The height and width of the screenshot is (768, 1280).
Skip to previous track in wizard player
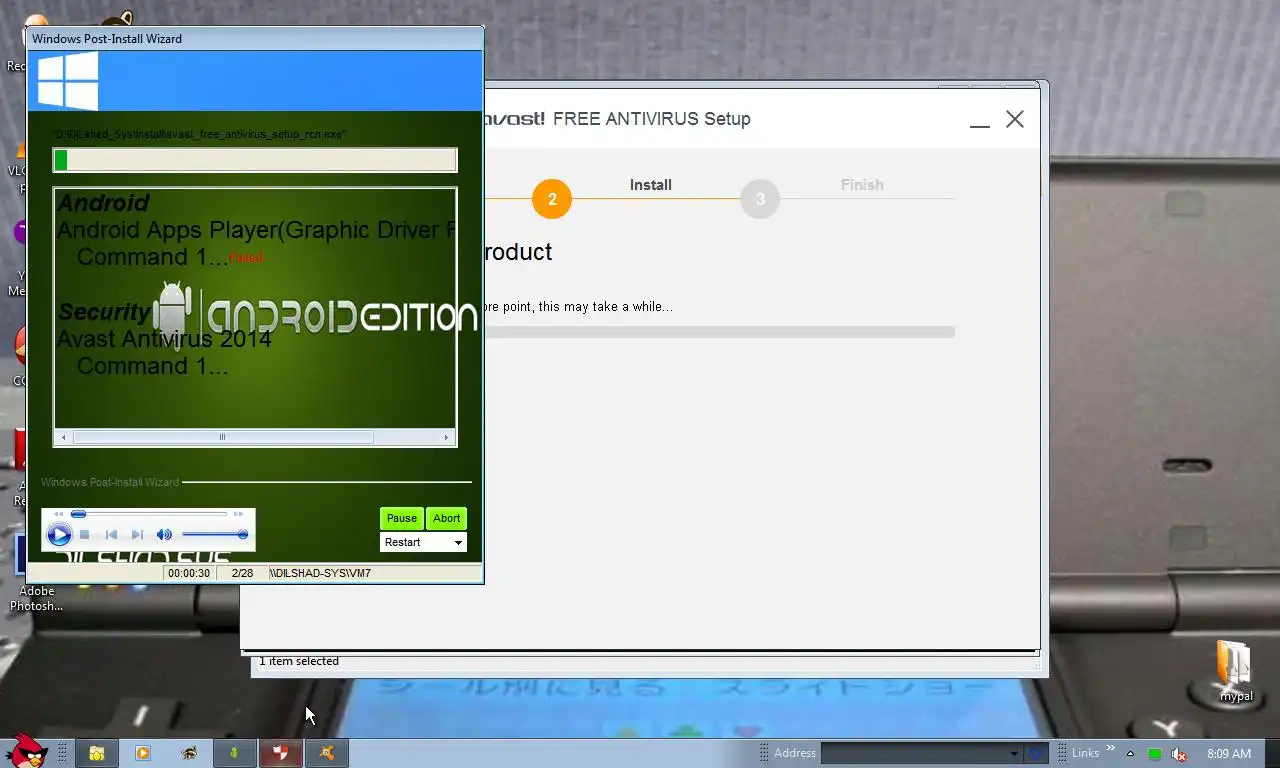point(111,535)
